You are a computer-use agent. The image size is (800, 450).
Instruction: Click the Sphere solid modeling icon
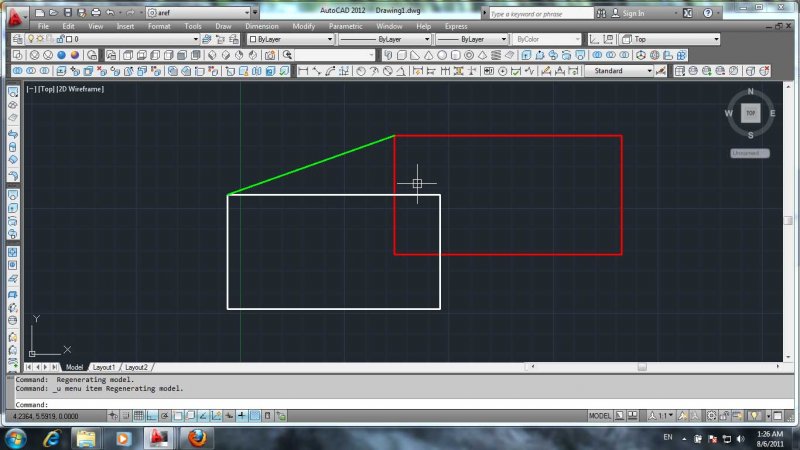442,55
